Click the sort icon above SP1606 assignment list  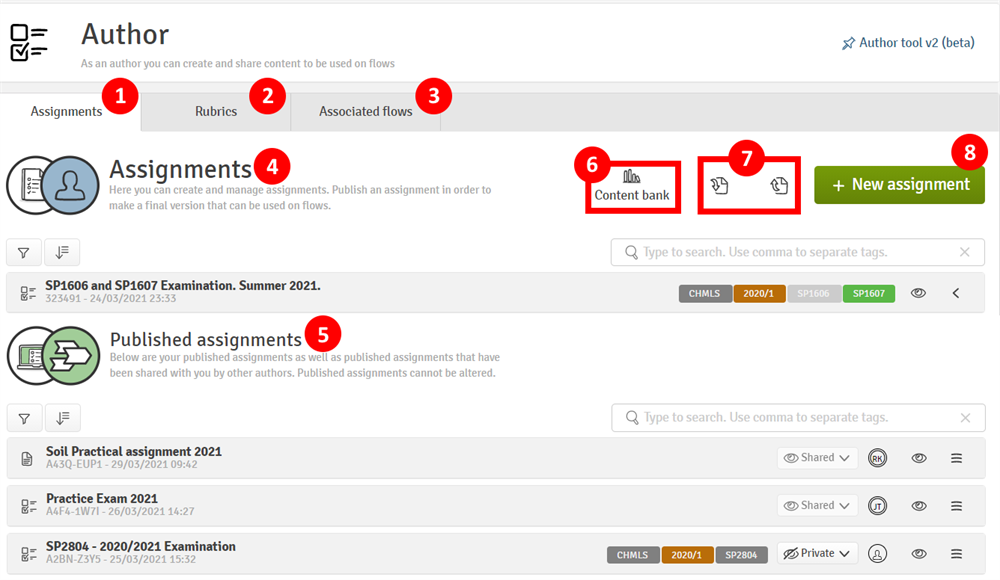62,252
